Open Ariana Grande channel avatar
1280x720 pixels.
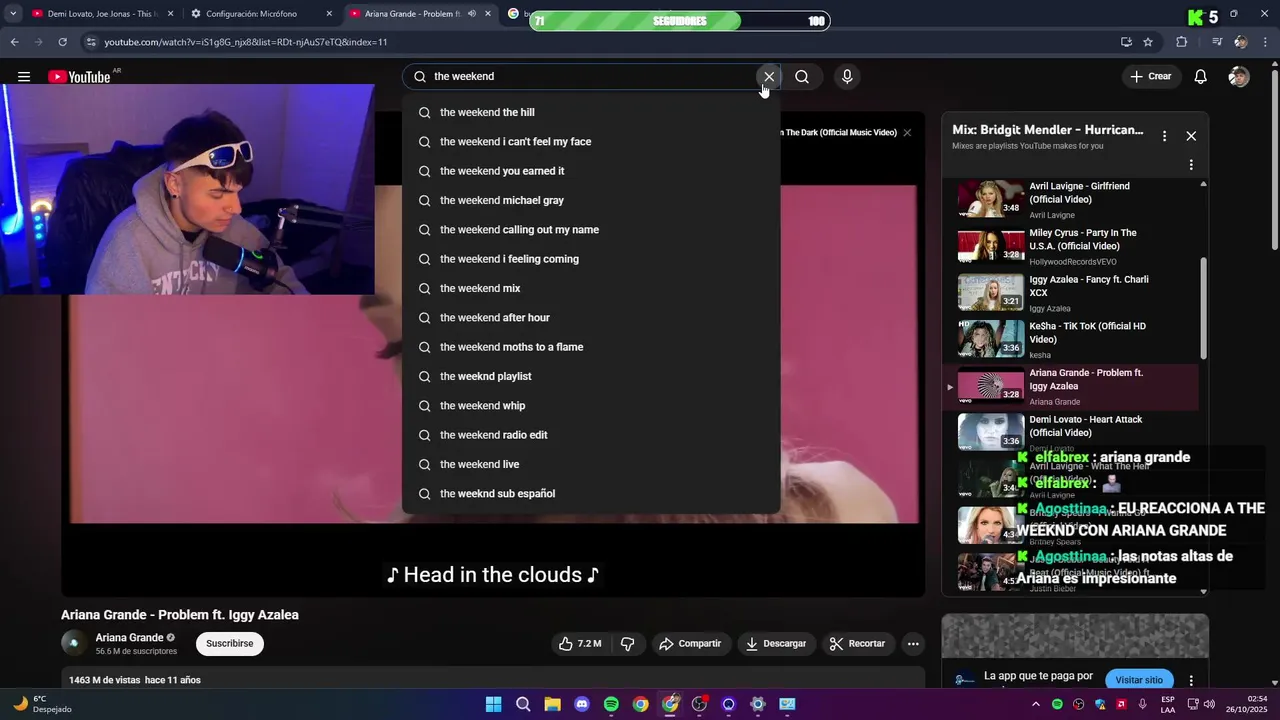coord(73,644)
